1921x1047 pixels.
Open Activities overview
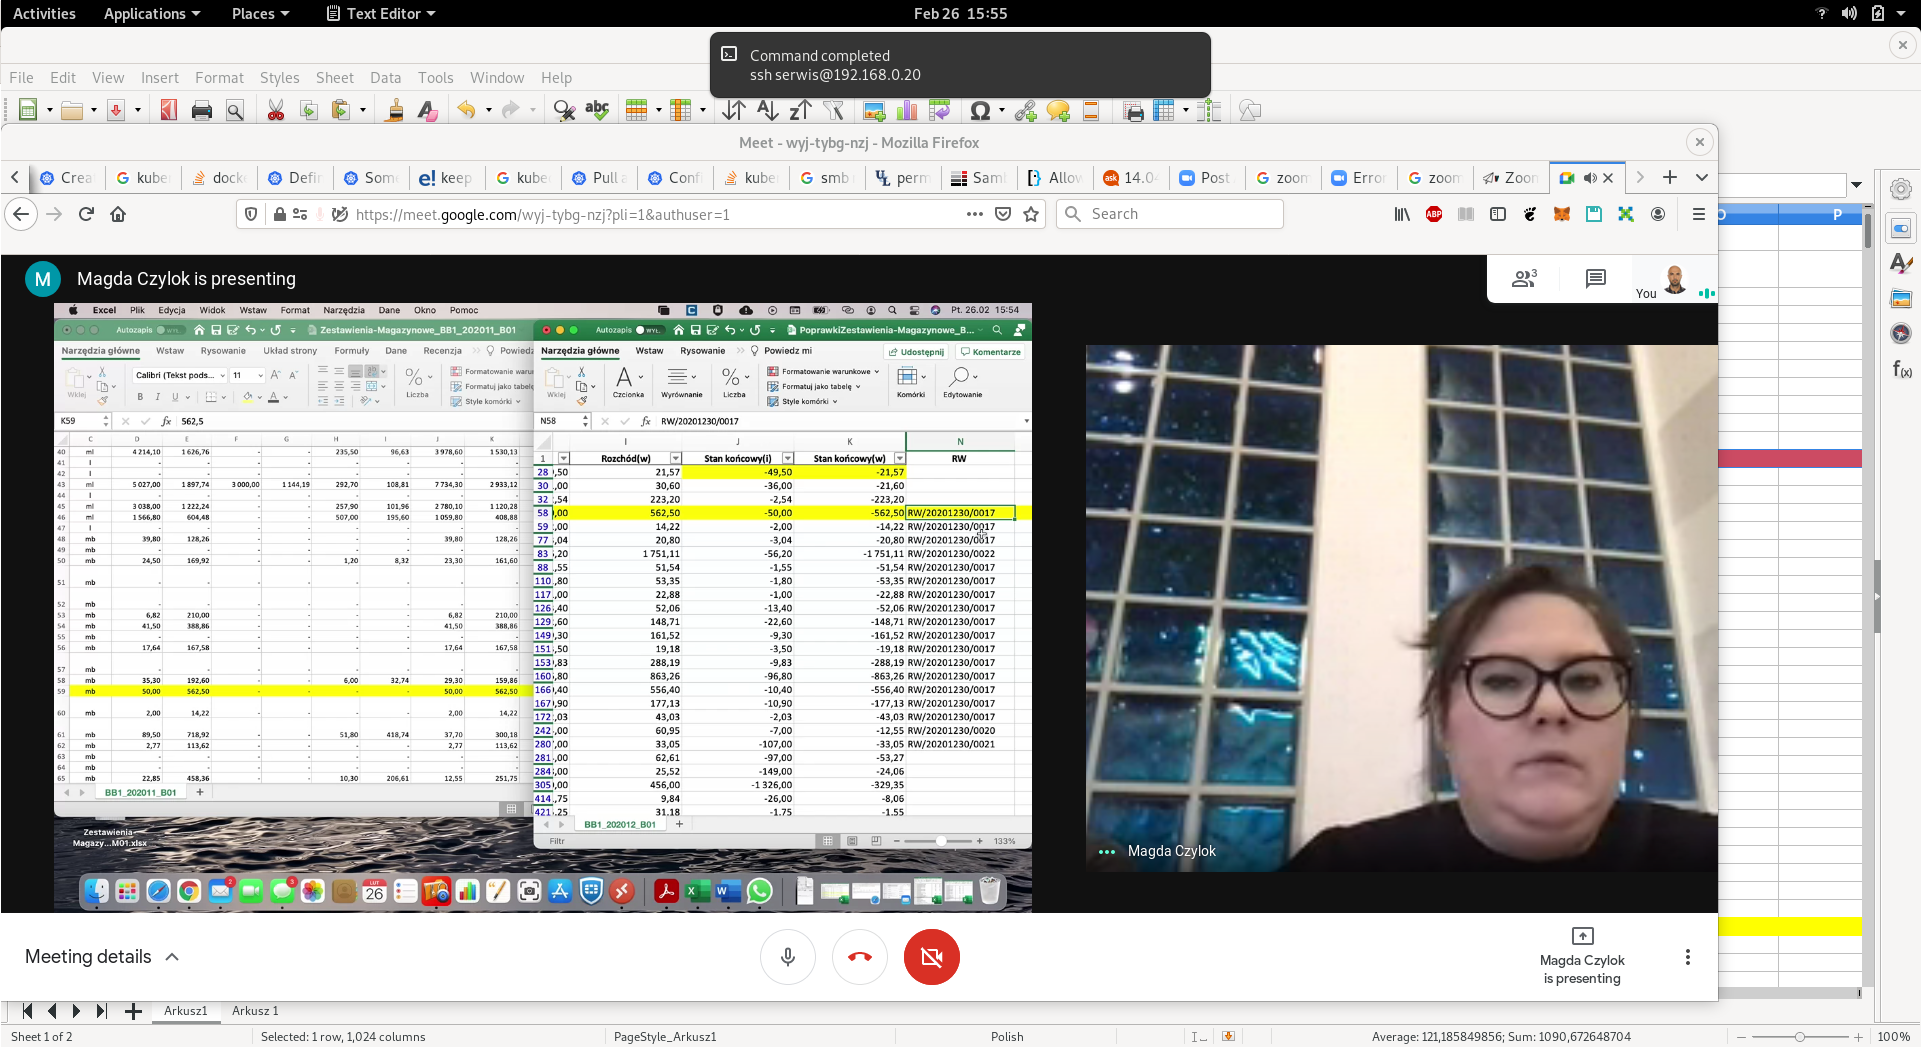tap(44, 14)
